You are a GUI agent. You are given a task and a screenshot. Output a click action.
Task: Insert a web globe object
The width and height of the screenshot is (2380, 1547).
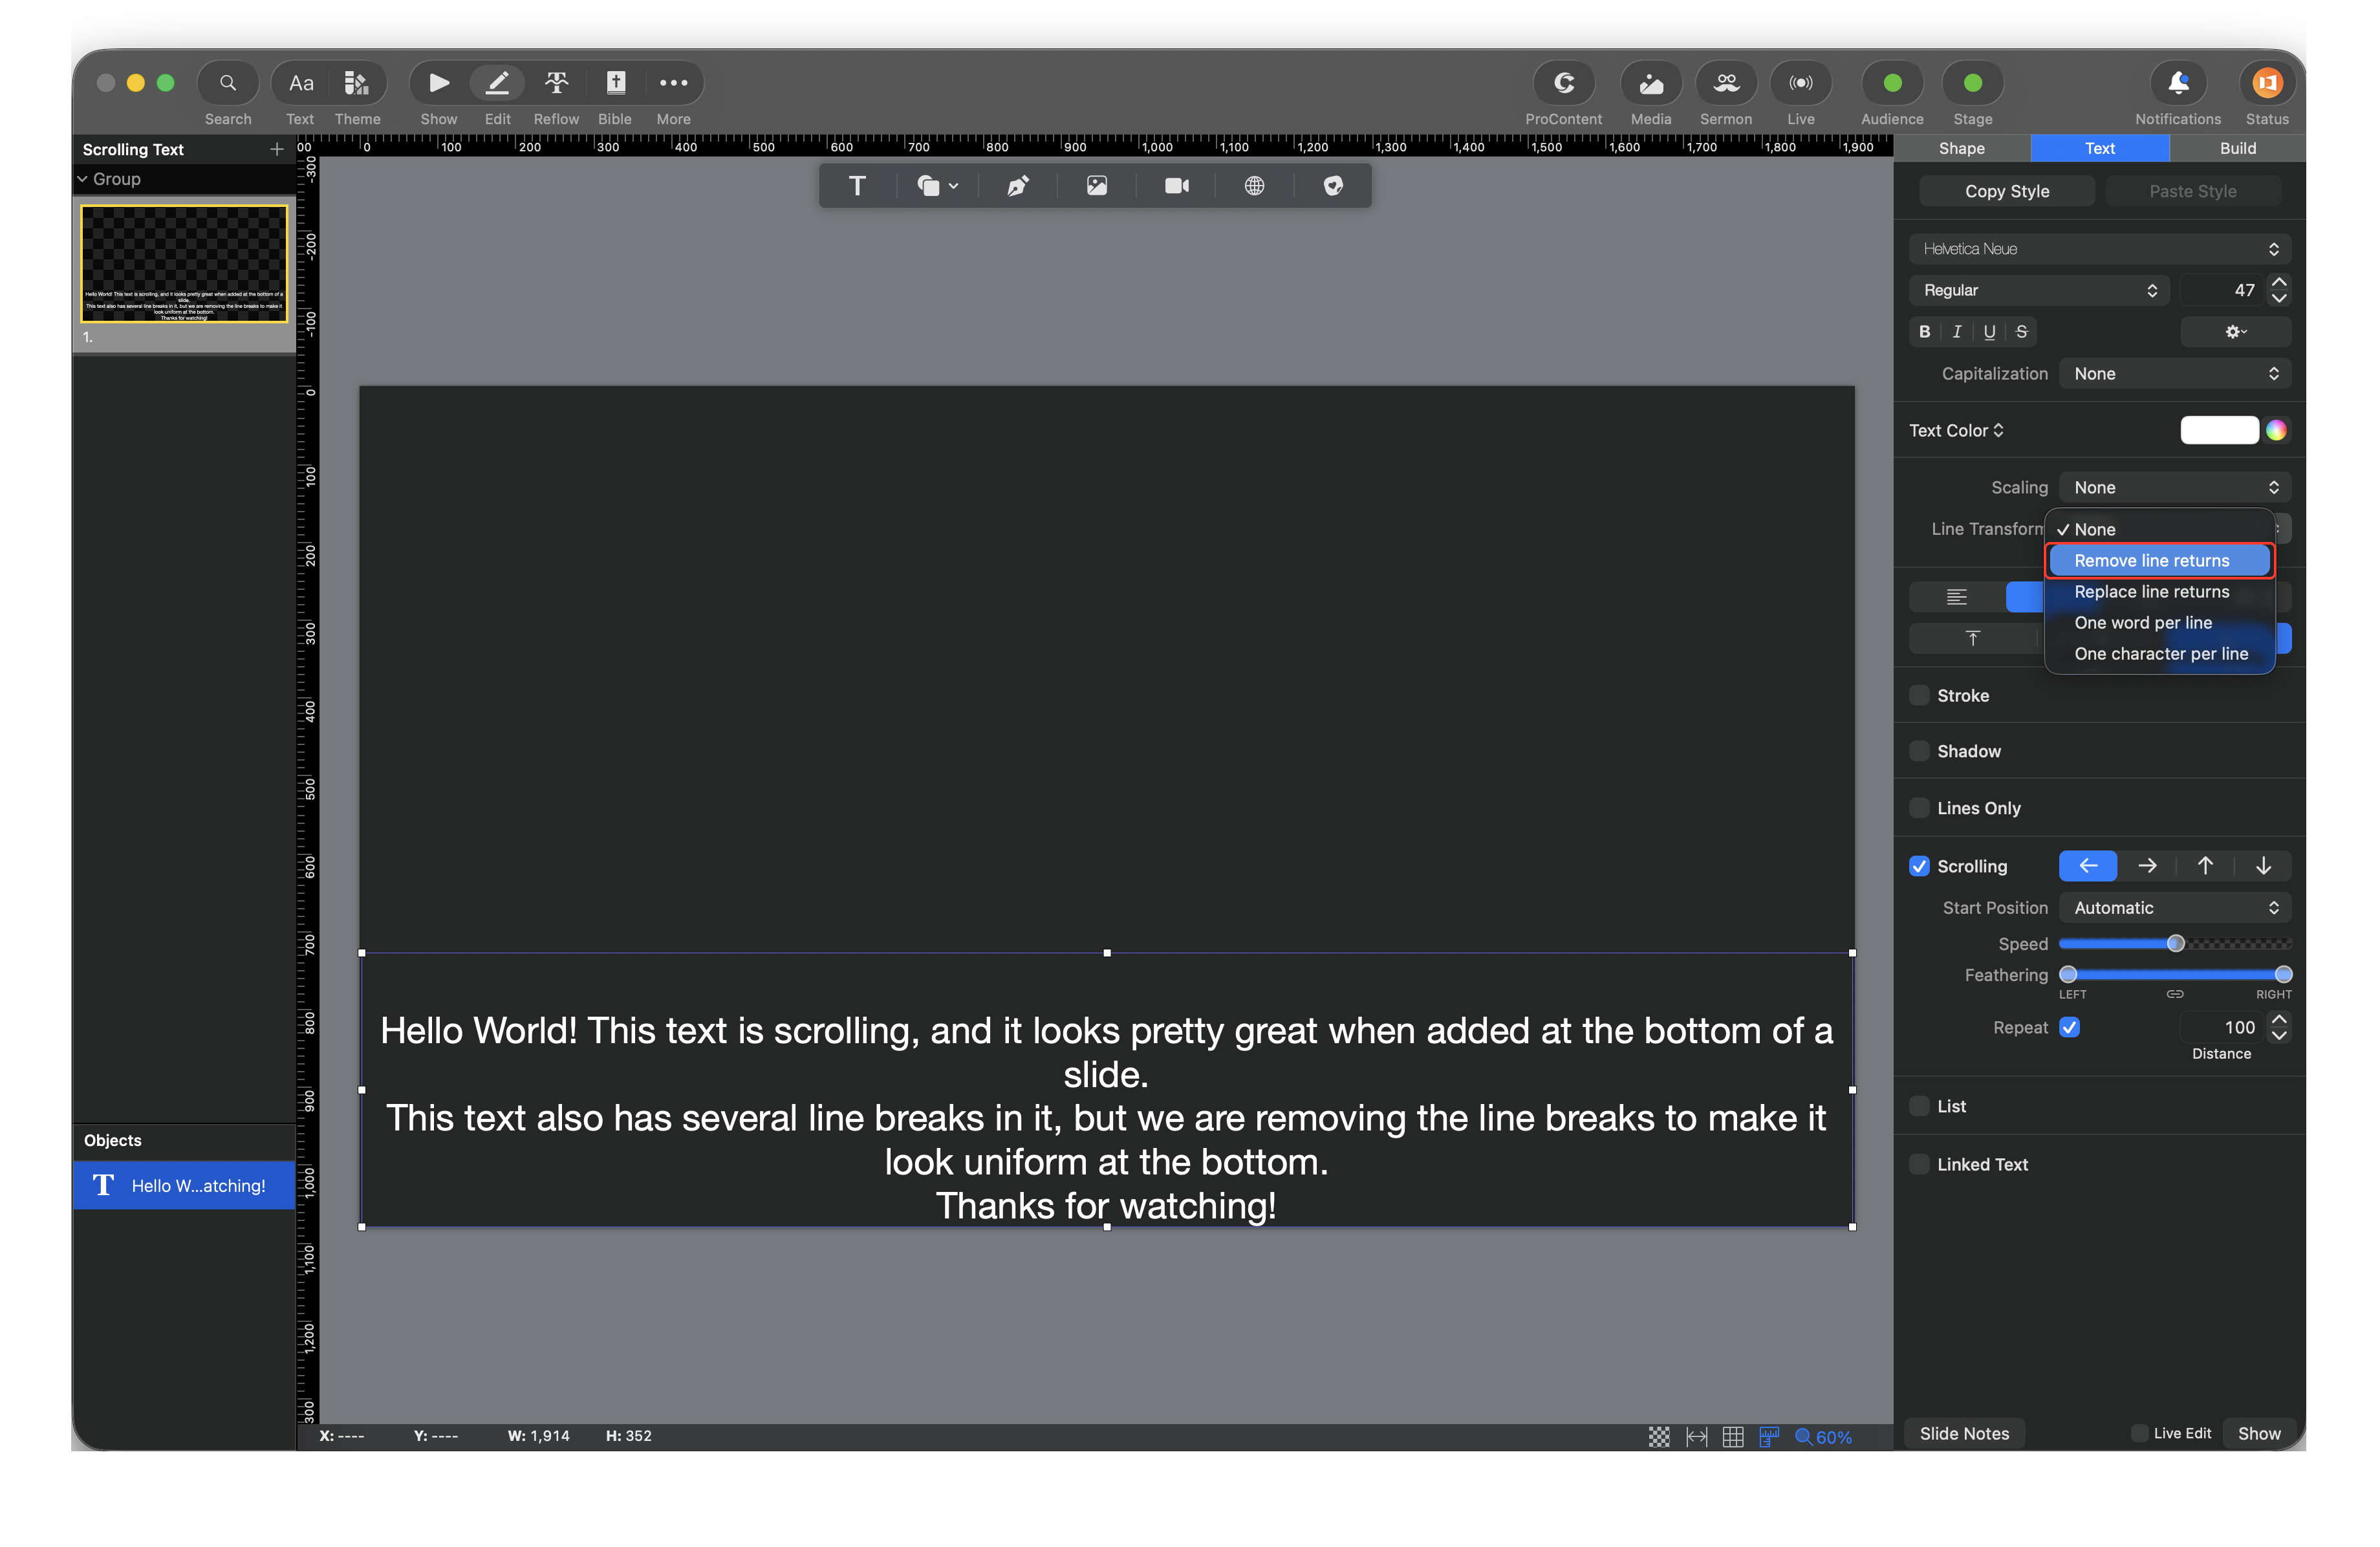coord(1254,185)
